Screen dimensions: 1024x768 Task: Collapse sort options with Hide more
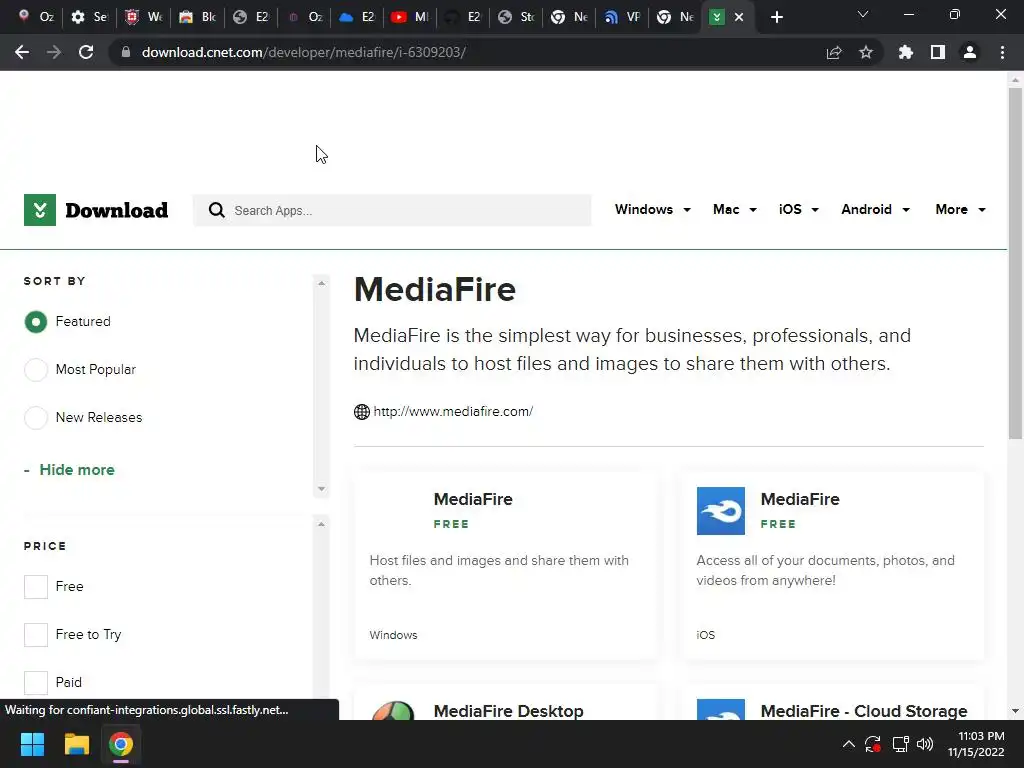[x=69, y=470]
